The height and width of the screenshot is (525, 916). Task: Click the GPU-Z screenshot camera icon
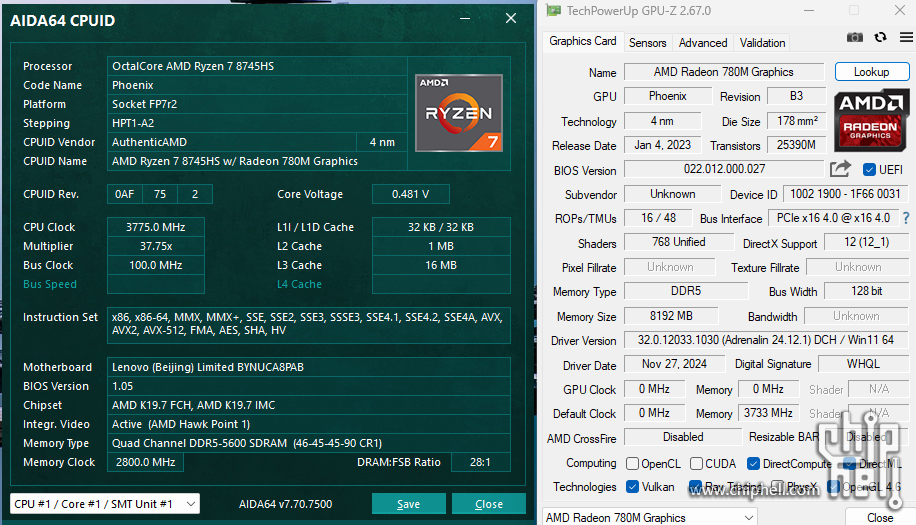(855, 37)
